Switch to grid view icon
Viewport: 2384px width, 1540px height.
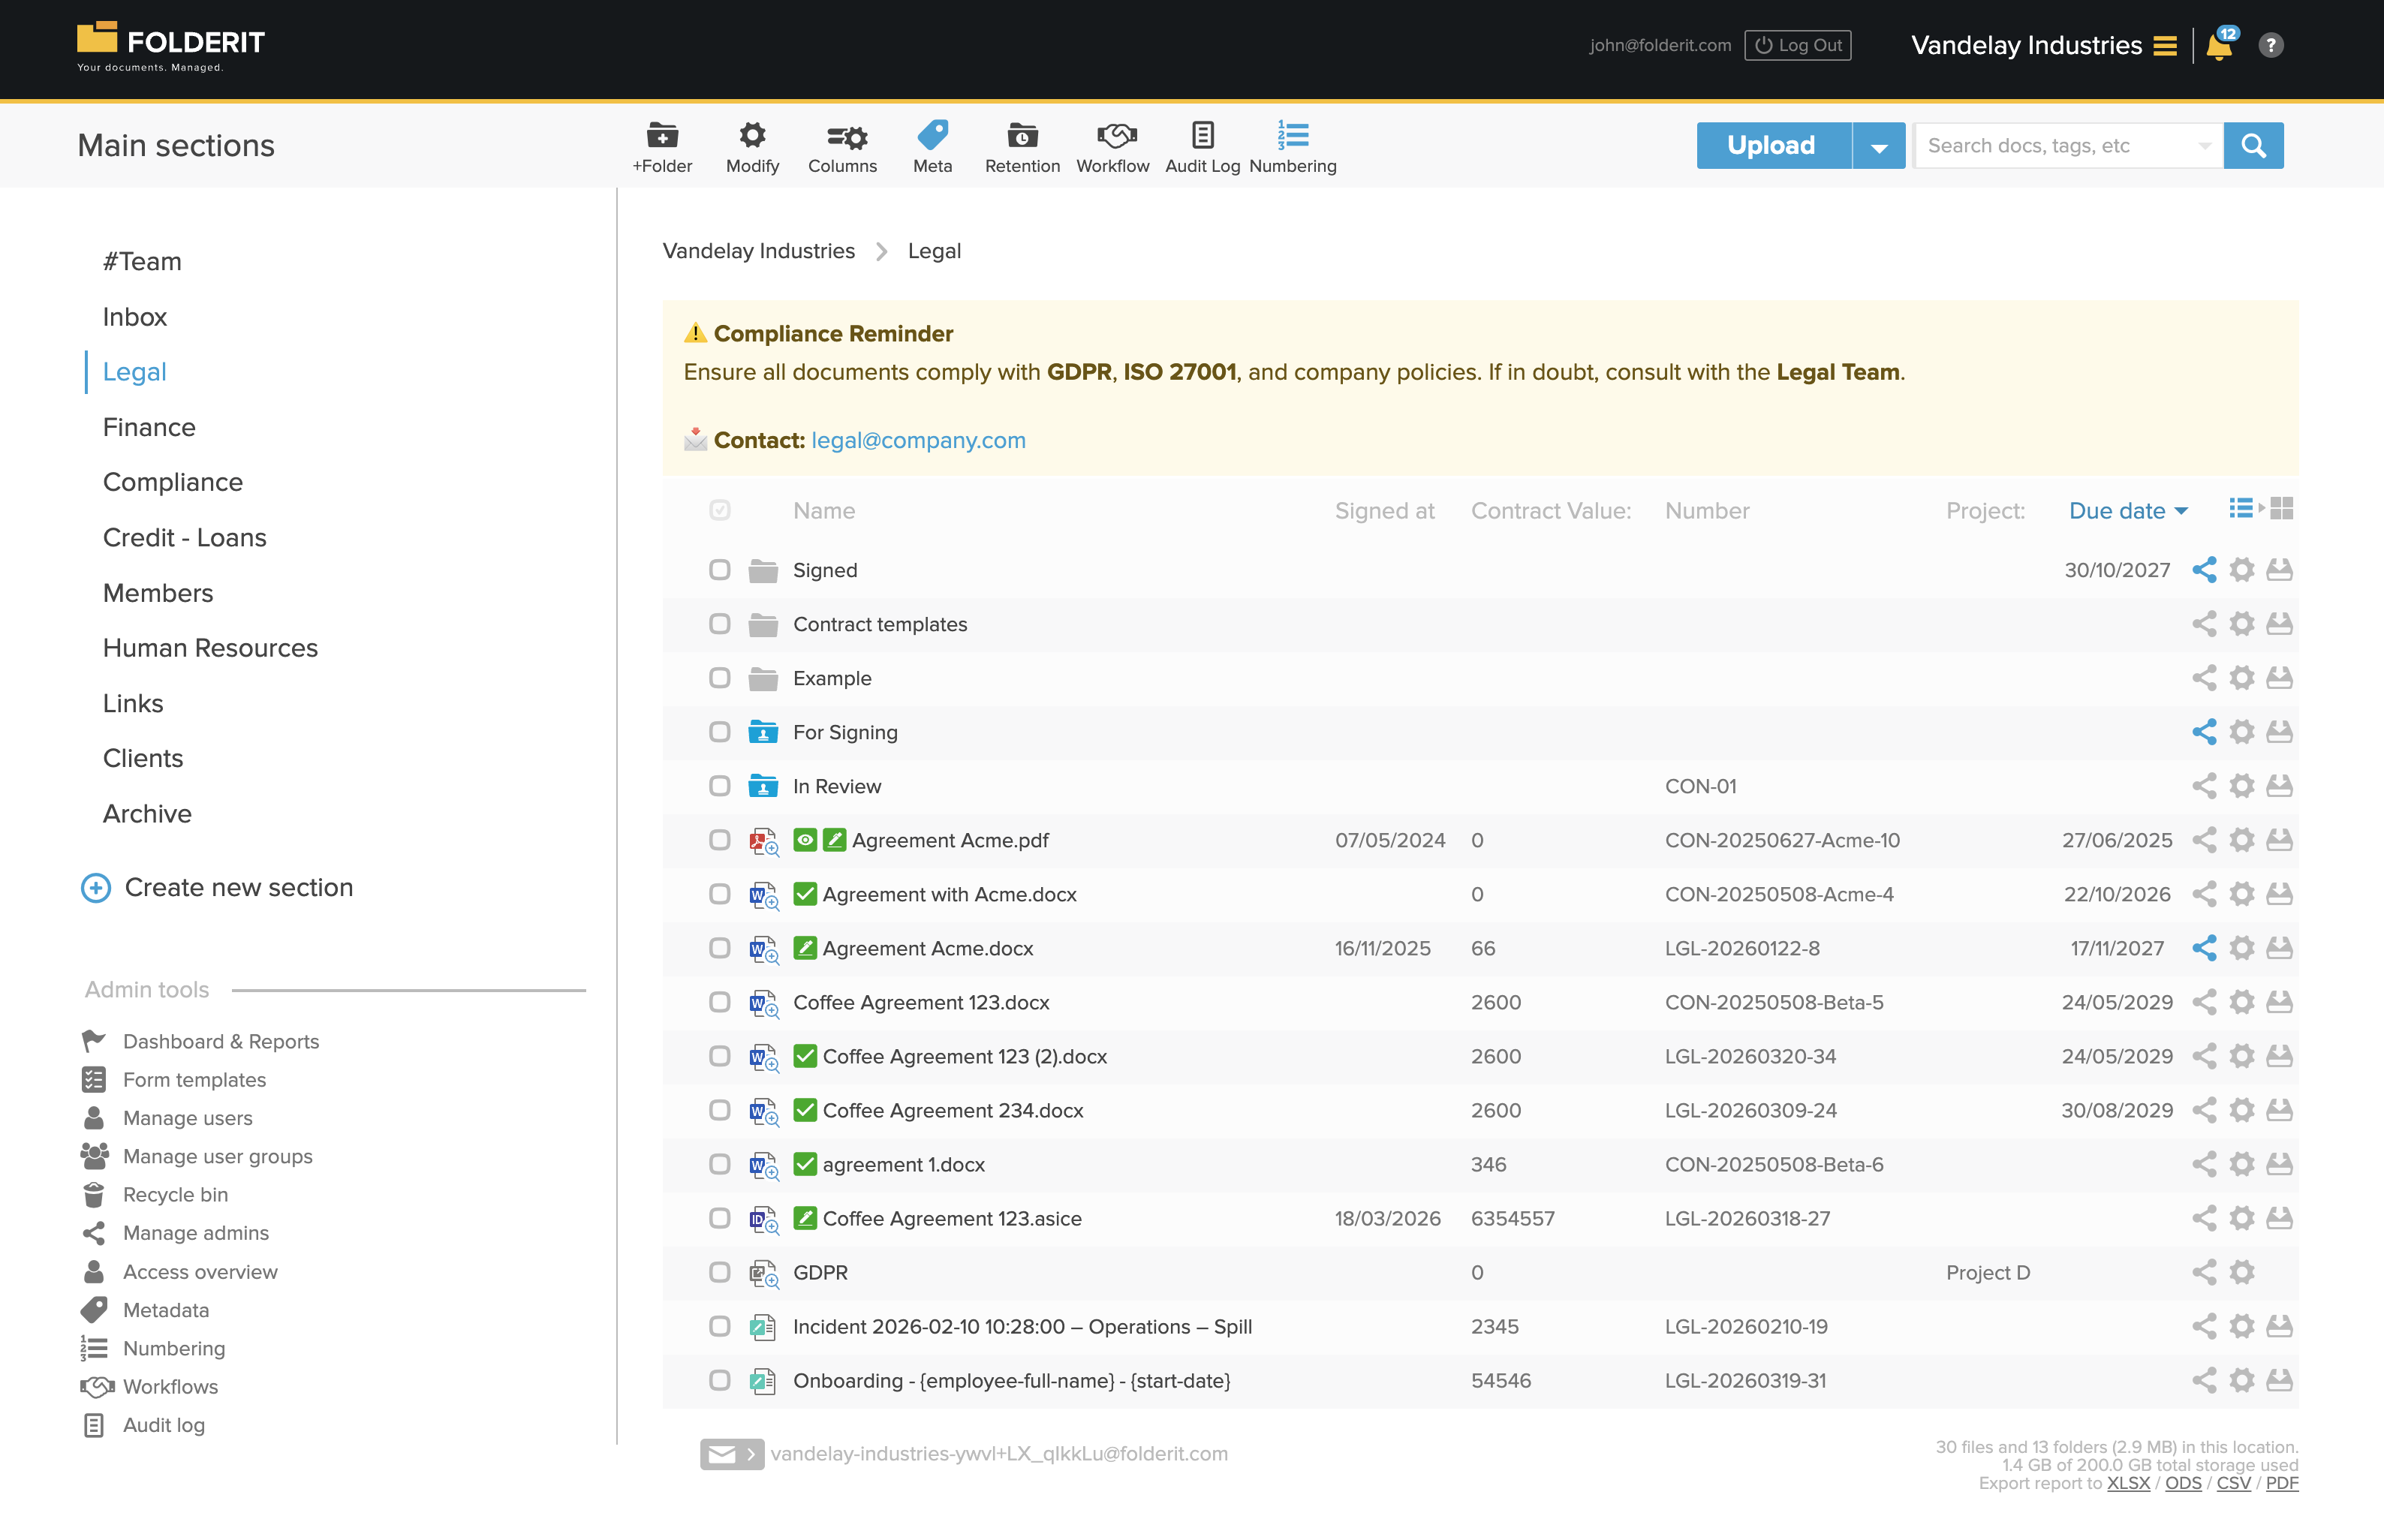[x=2282, y=509]
